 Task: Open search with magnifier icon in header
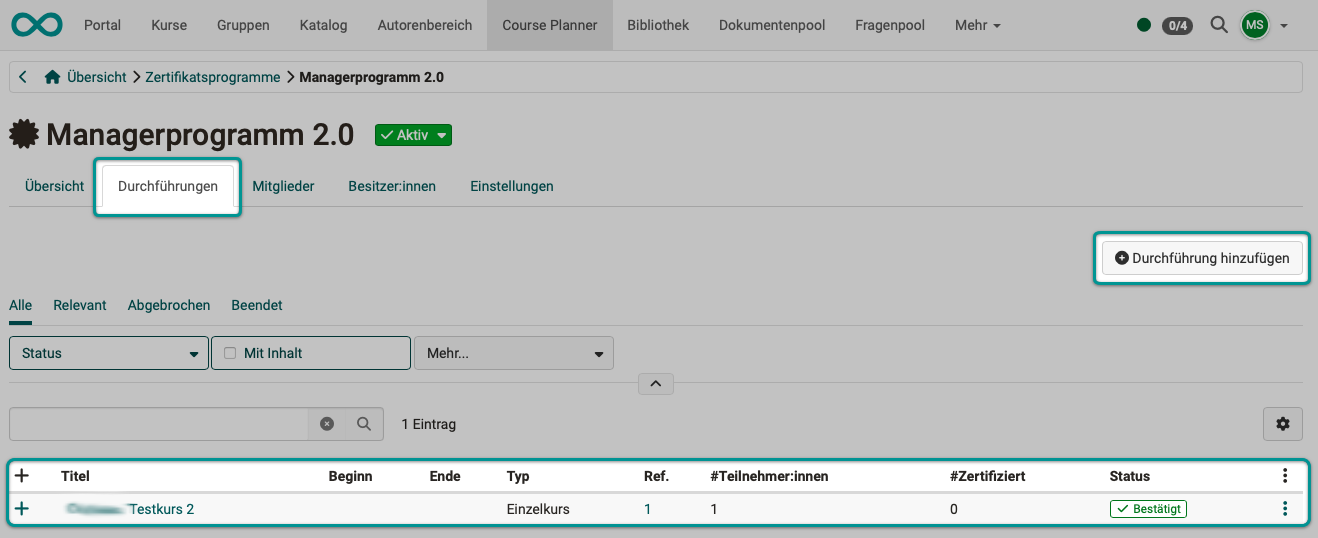(1219, 25)
